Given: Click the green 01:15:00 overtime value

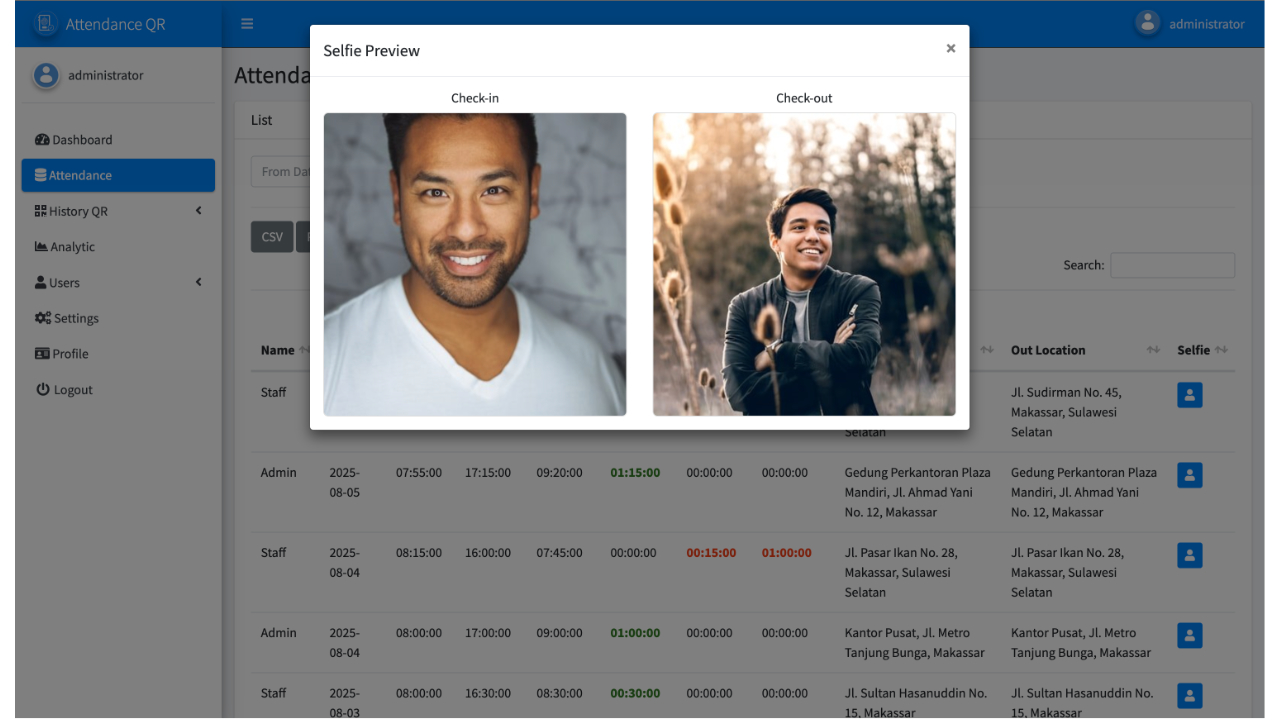Looking at the screenshot, I should (635, 473).
